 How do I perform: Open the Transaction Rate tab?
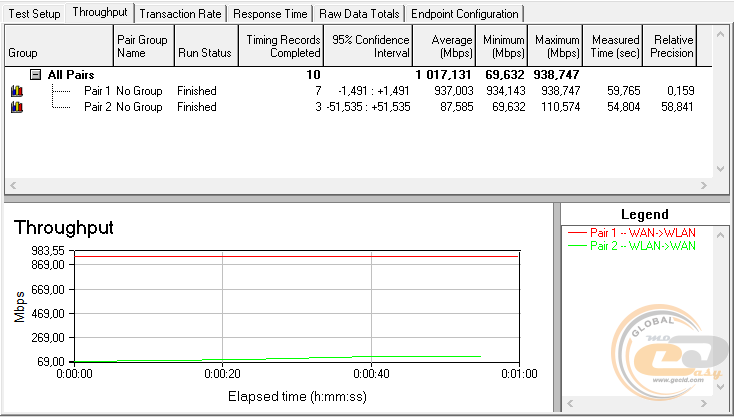(x=180, y=14)
